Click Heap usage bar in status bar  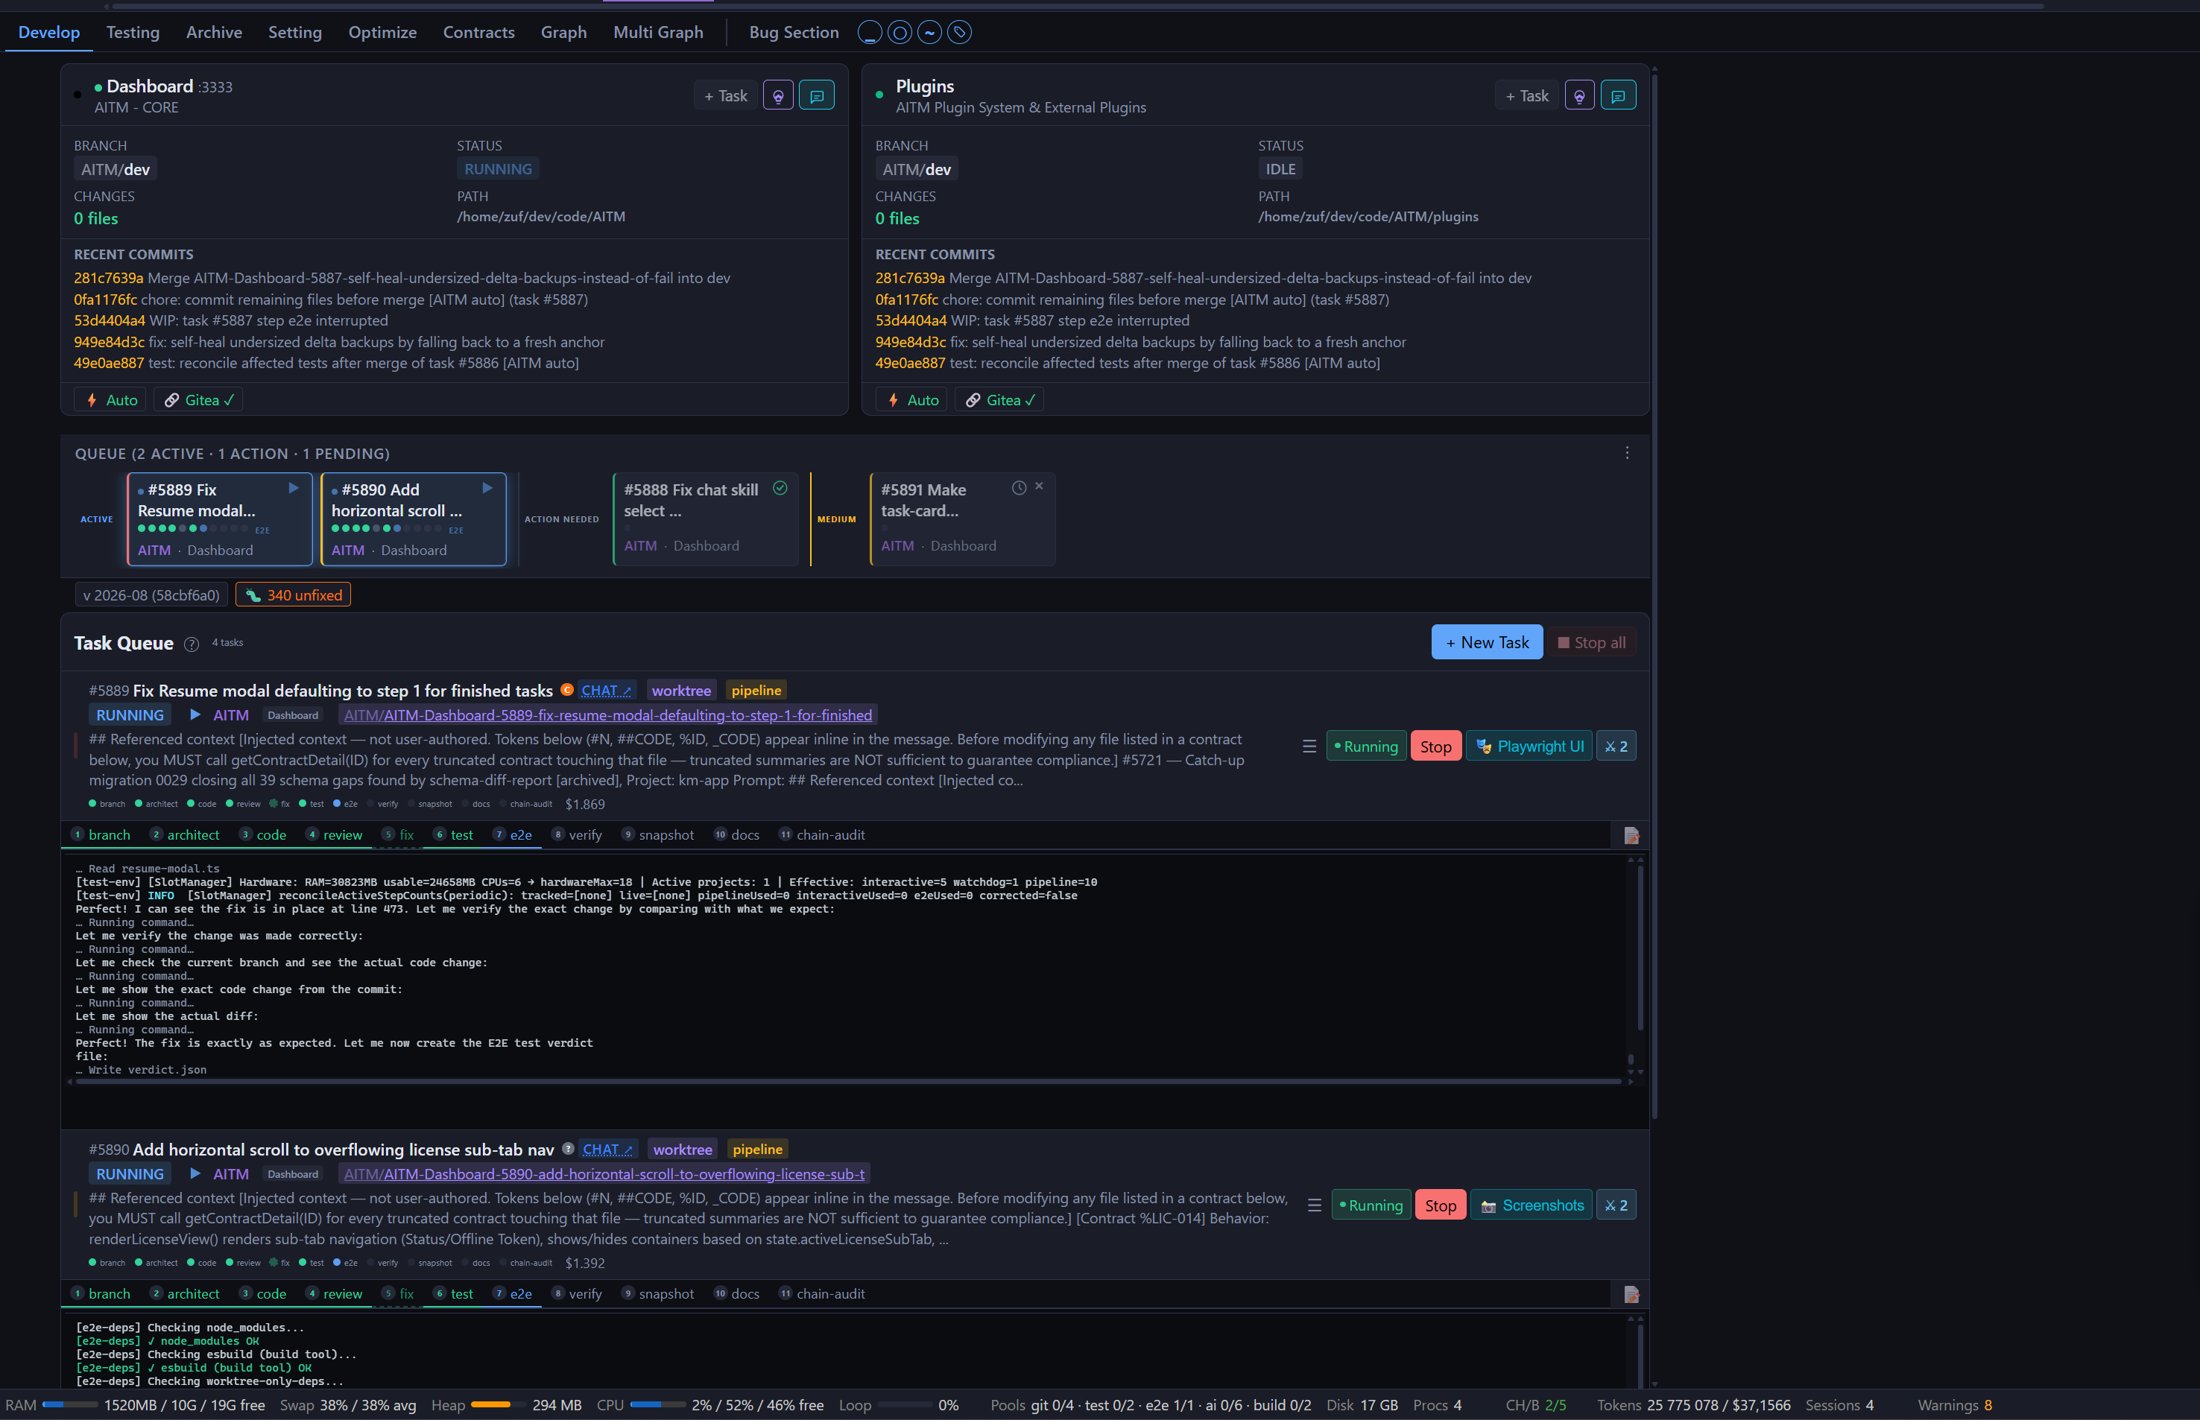point(497,1405)
